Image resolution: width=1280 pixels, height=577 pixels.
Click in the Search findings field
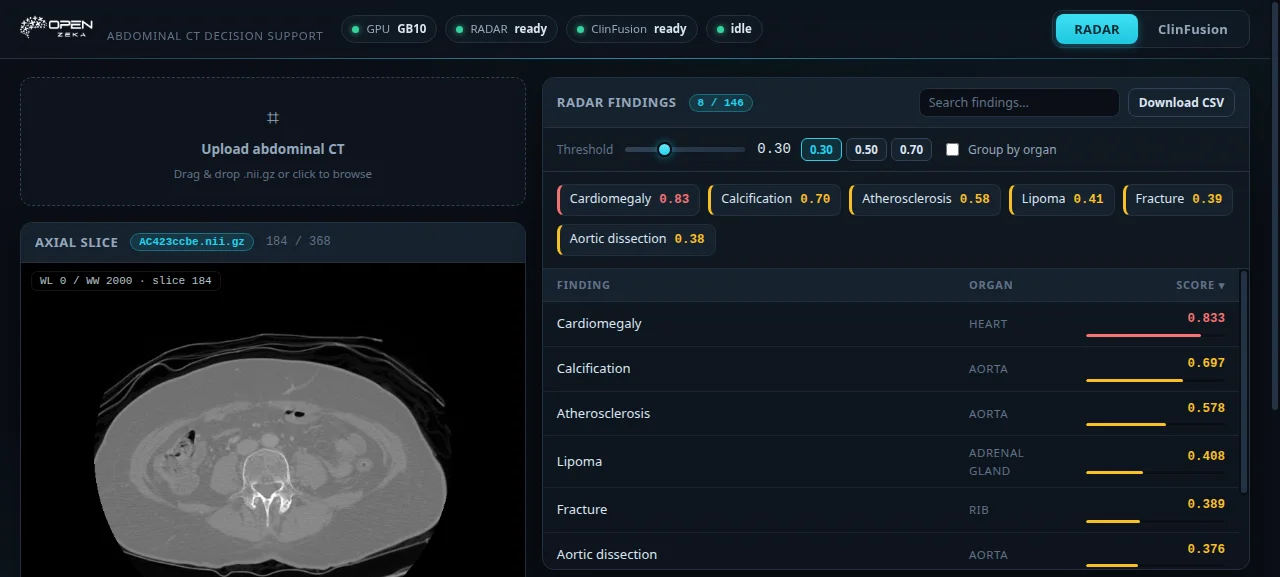(x=1019, y=102)
